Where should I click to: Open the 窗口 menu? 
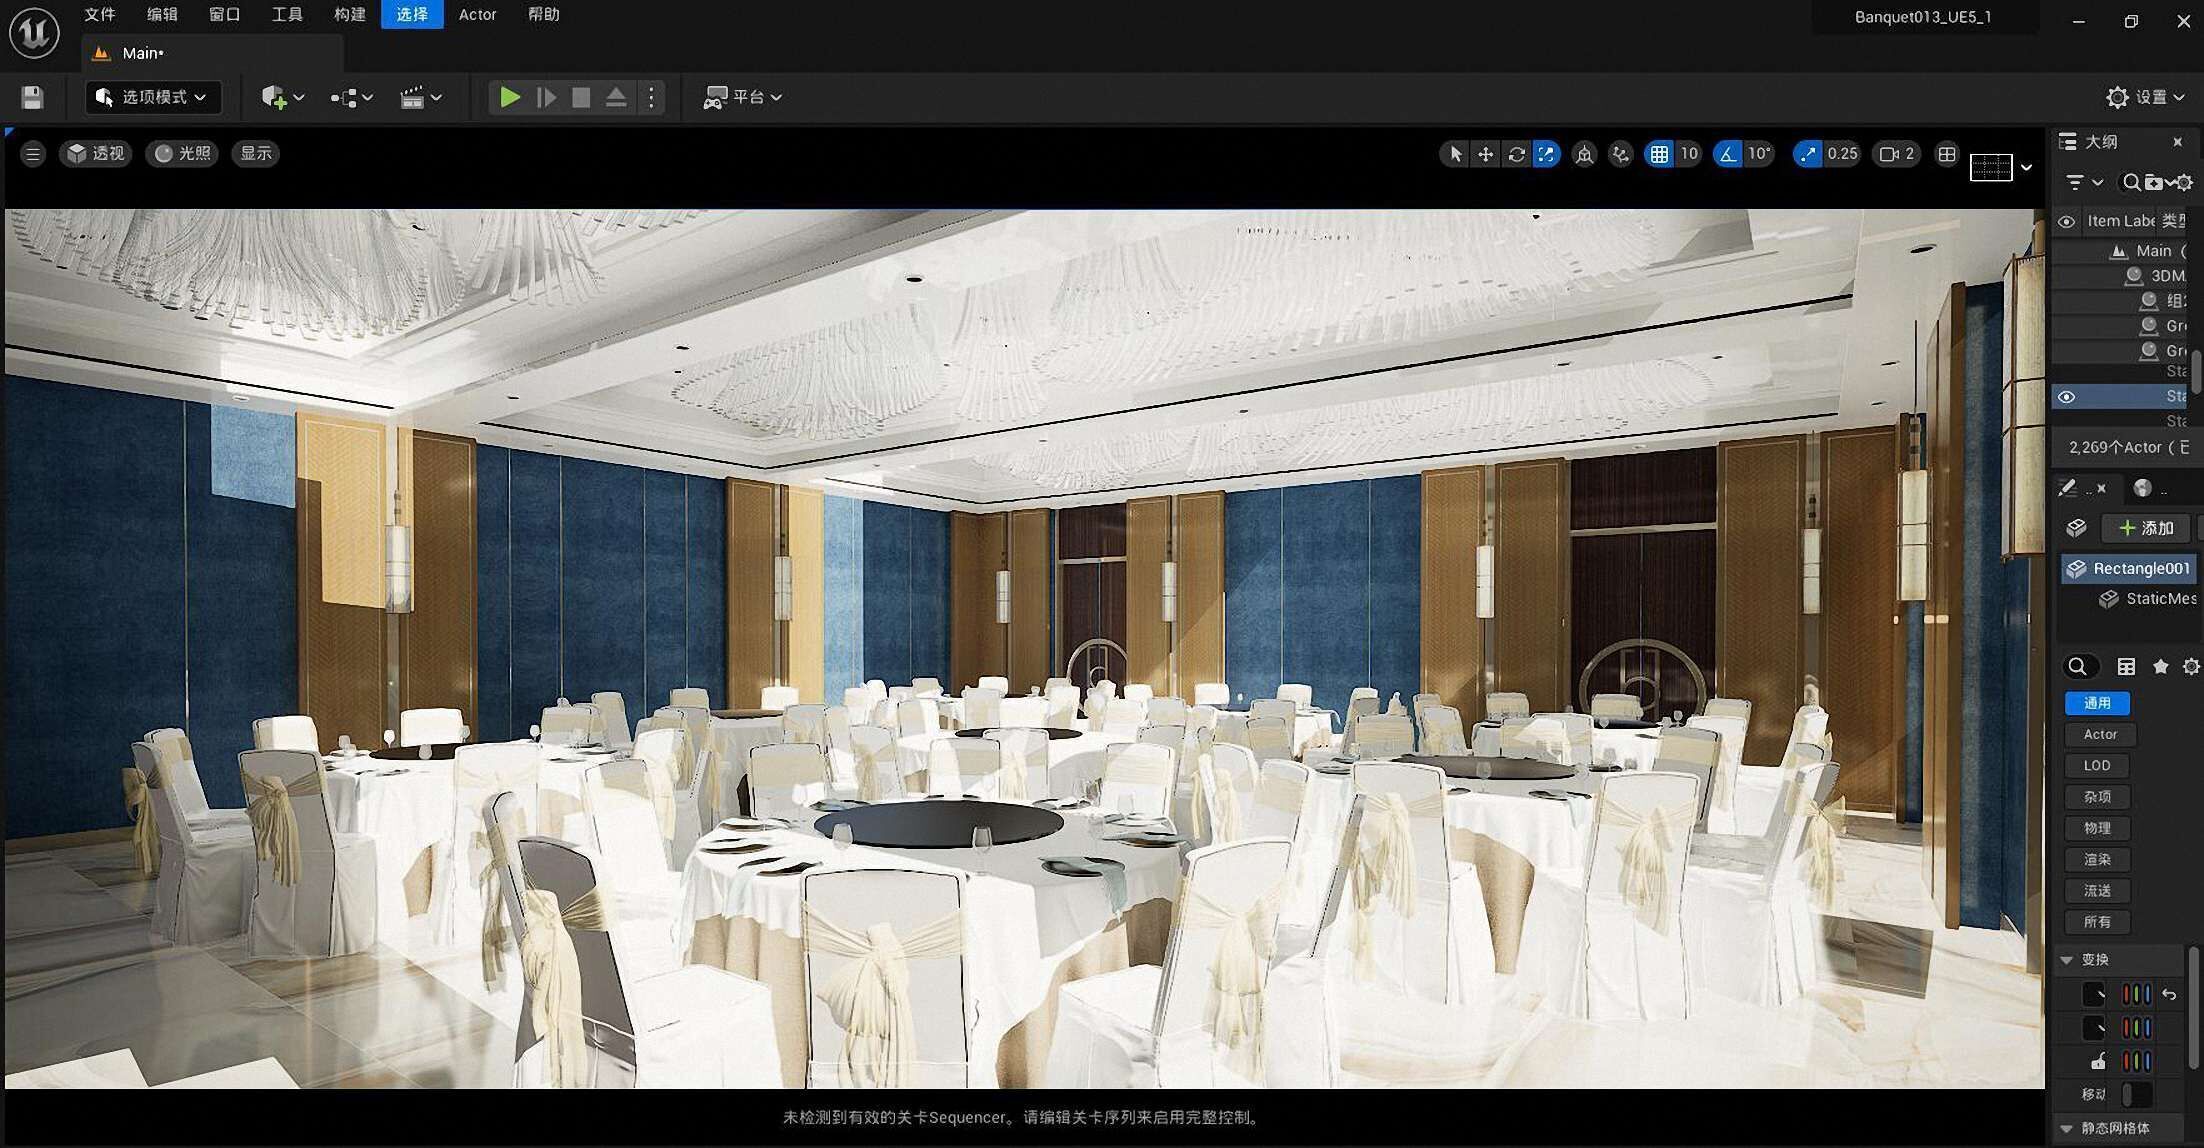point(224,14)
